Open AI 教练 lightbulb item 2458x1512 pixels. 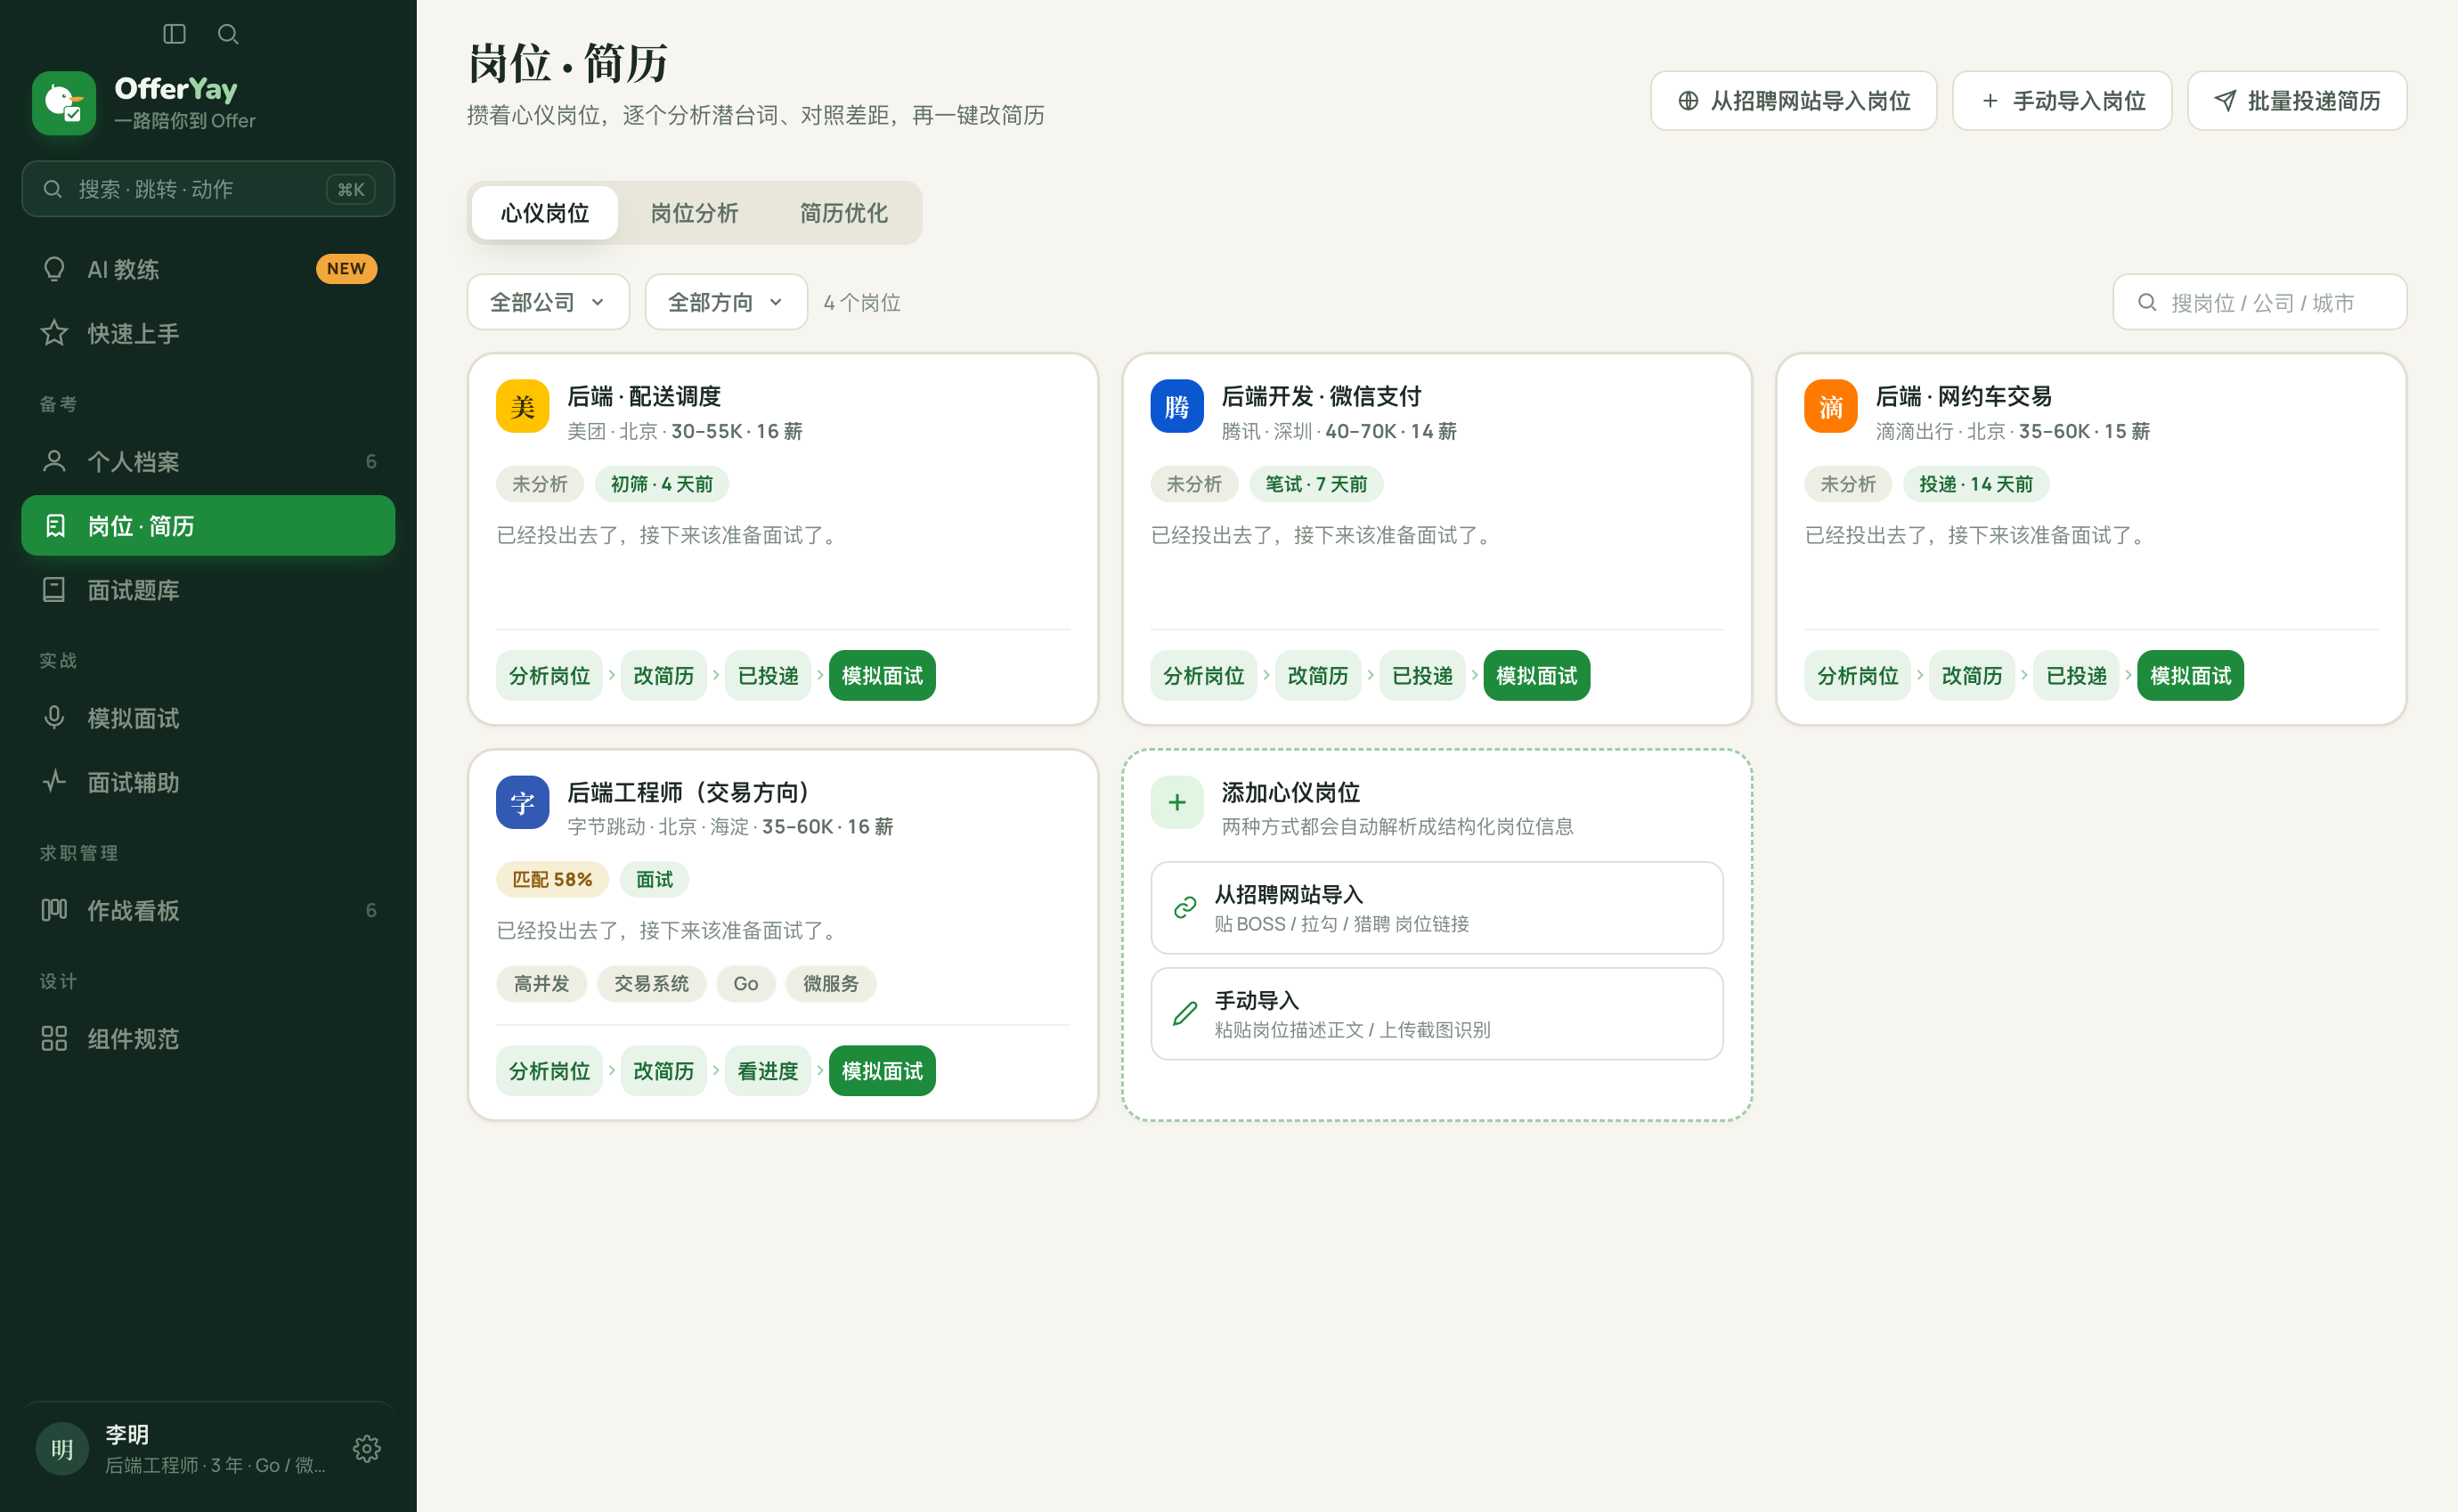[208, 269]
